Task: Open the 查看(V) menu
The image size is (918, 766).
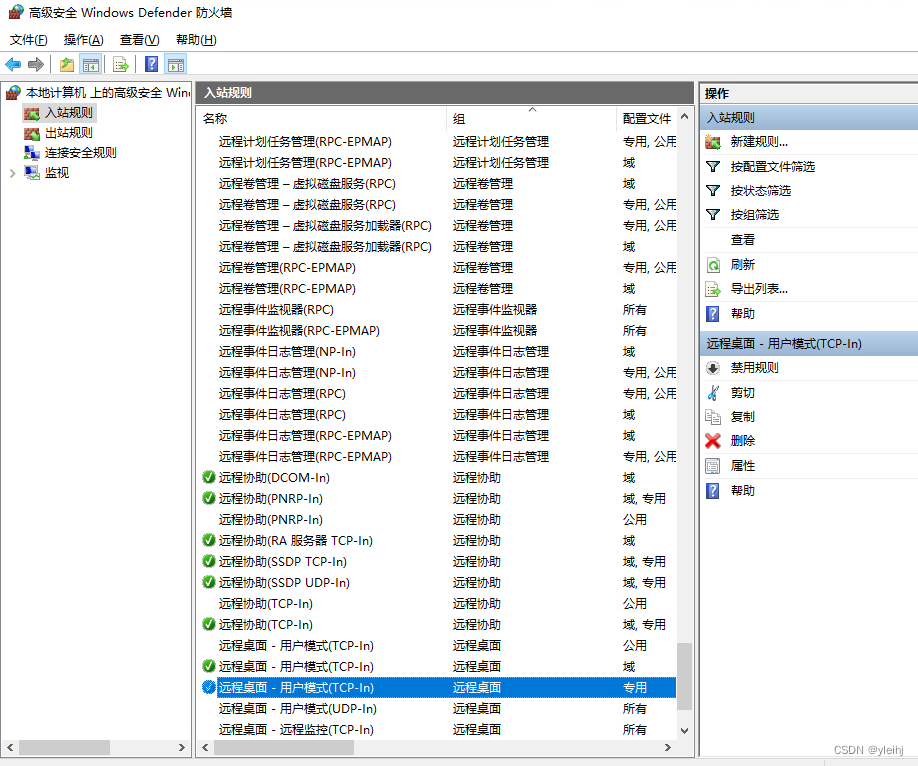Action: tap(139, 40)
